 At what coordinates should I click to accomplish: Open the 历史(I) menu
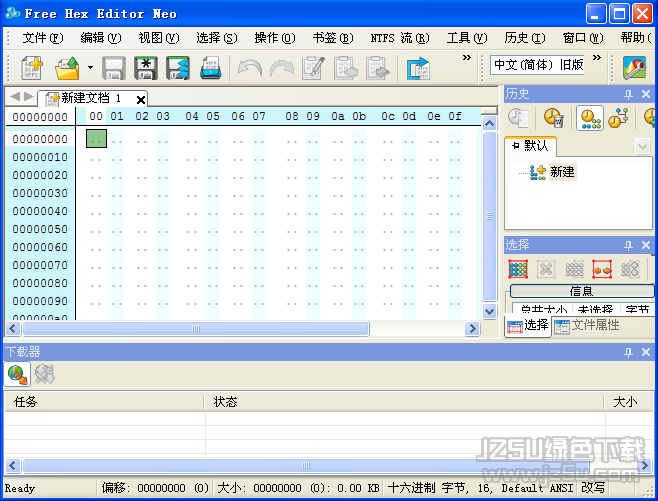point(525,38)
